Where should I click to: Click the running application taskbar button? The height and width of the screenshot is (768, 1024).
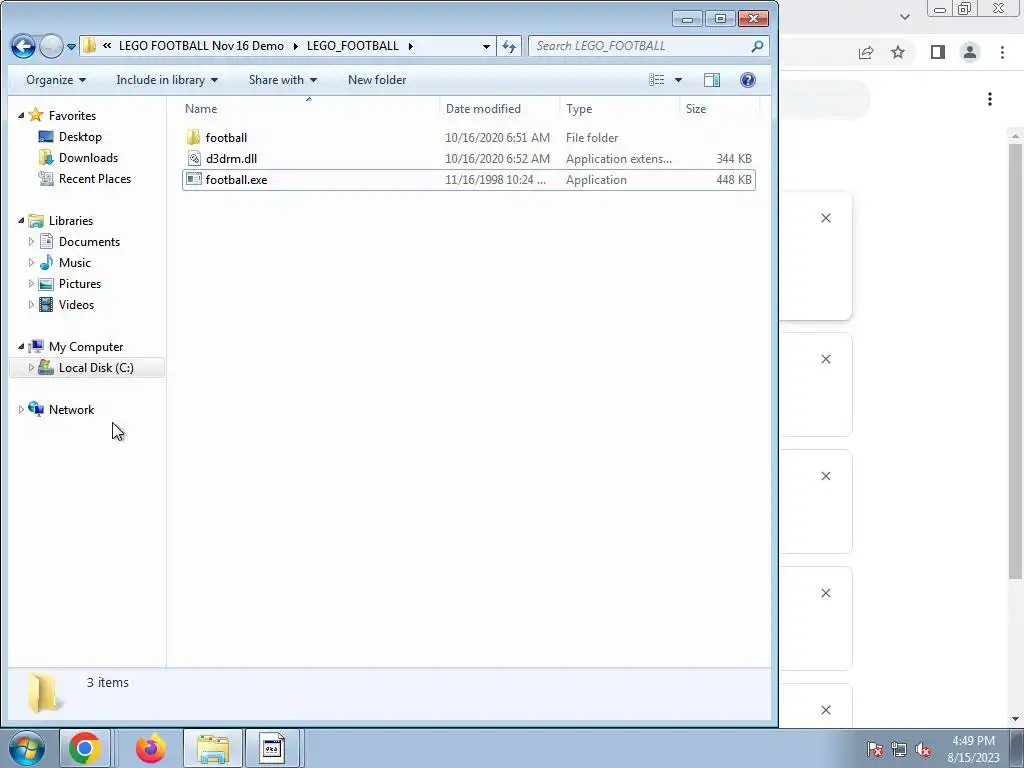(272, 748)
